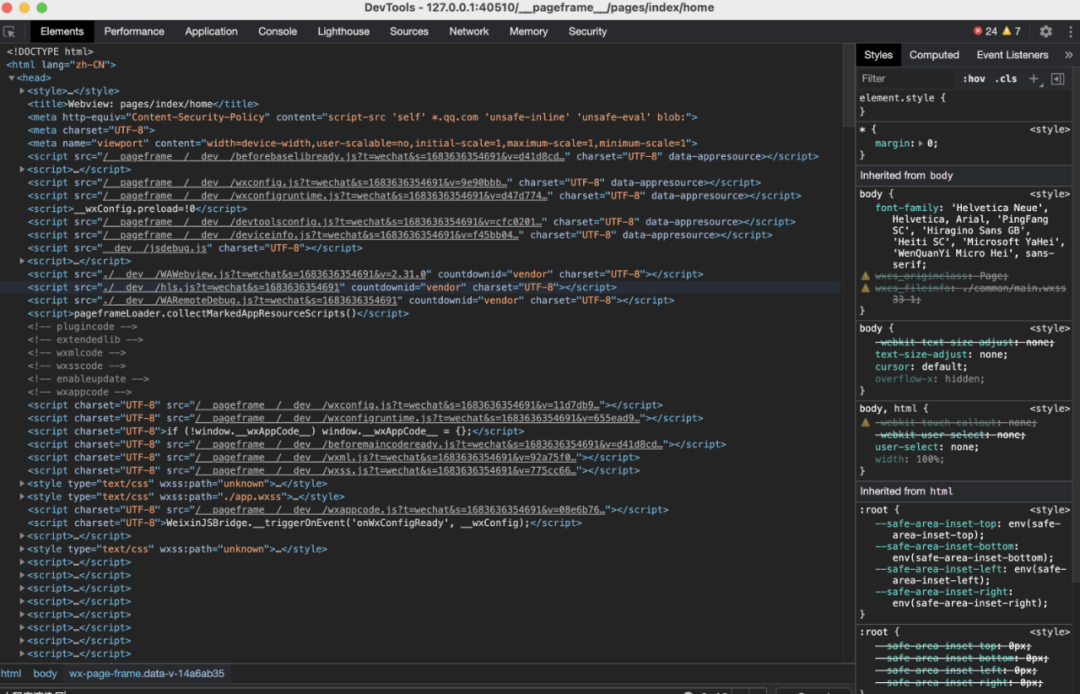The height and width of the screenshot is (694, 1080).
Task: Toggle computed styles sidebar icon
Action: tap(1058, 78)
